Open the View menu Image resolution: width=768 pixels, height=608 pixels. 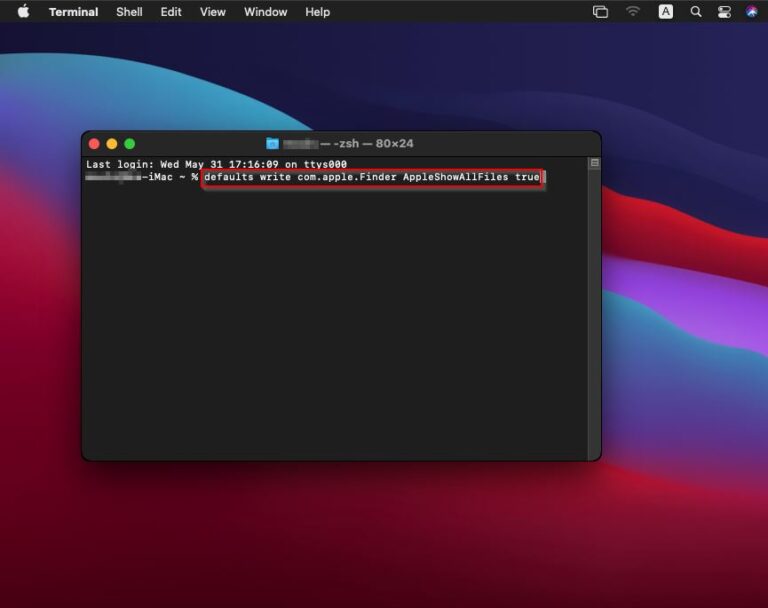pos(213,12)
